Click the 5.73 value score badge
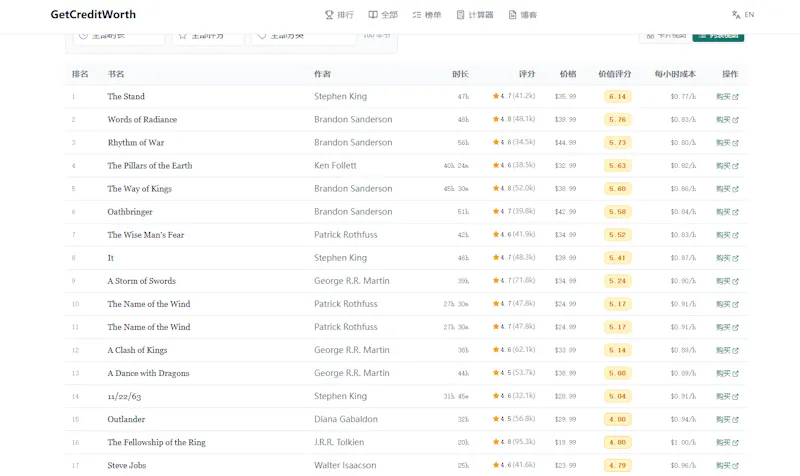Image resolution: width=800 pixels, height=476 pixels. coord(617,142)
